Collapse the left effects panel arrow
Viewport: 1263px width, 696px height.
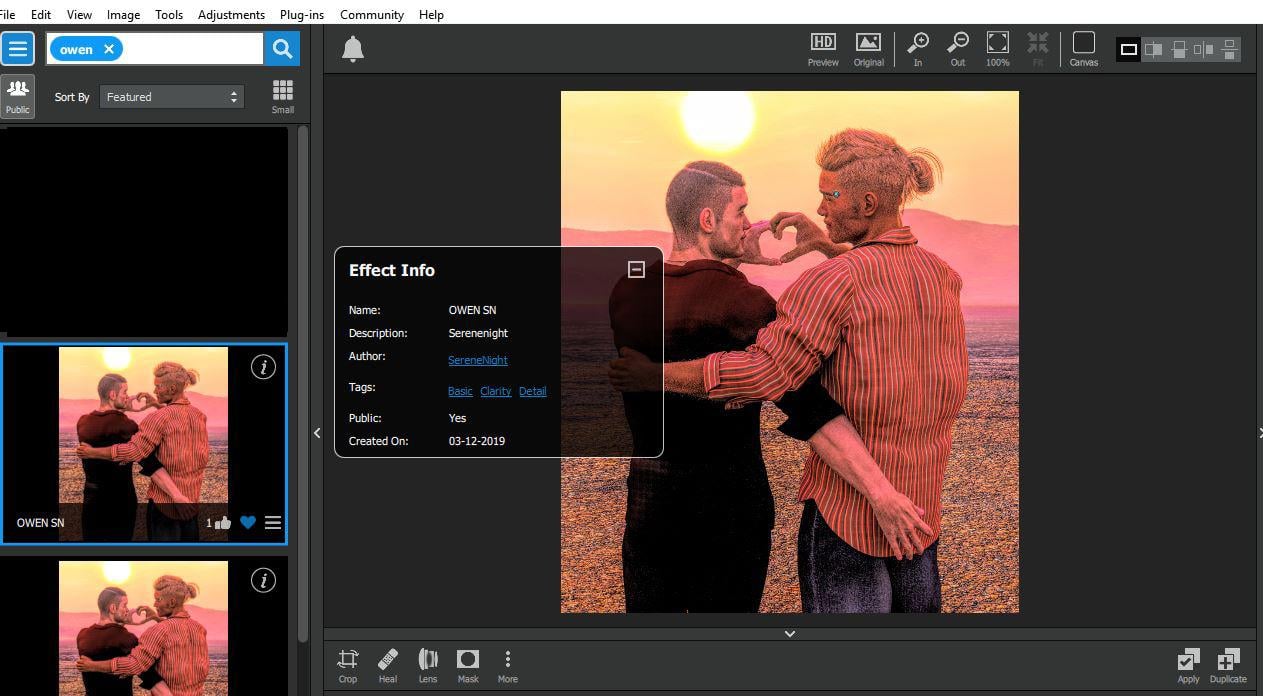[317, 433]
